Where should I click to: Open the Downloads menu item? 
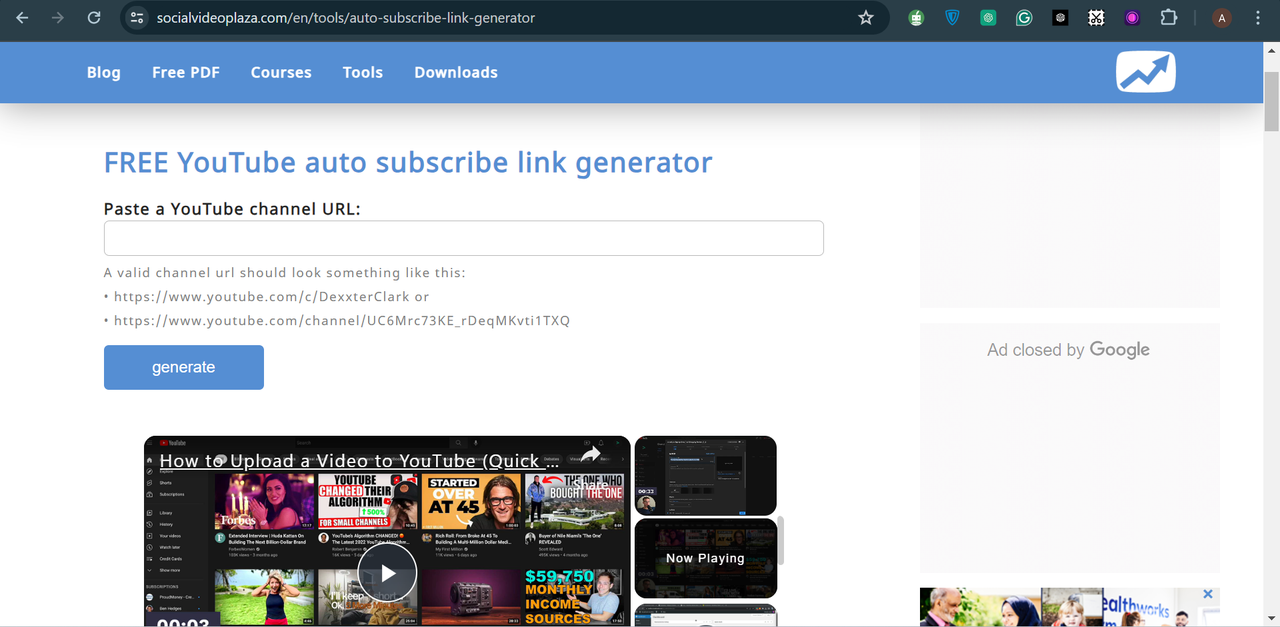[456, 72]
